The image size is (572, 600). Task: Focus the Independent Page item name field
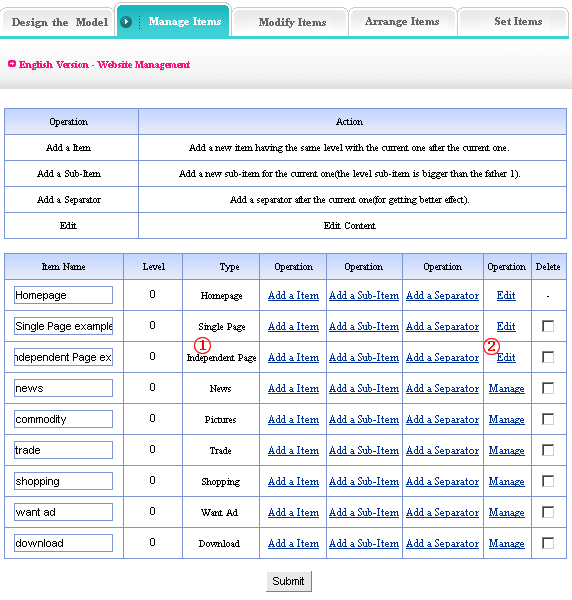click(64, 357)
